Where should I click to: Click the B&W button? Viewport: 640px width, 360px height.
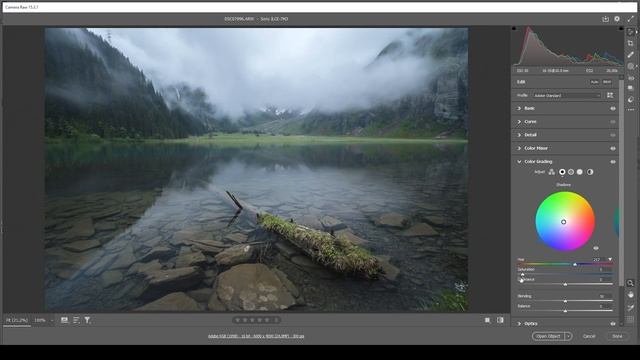[x=607, y=82]
